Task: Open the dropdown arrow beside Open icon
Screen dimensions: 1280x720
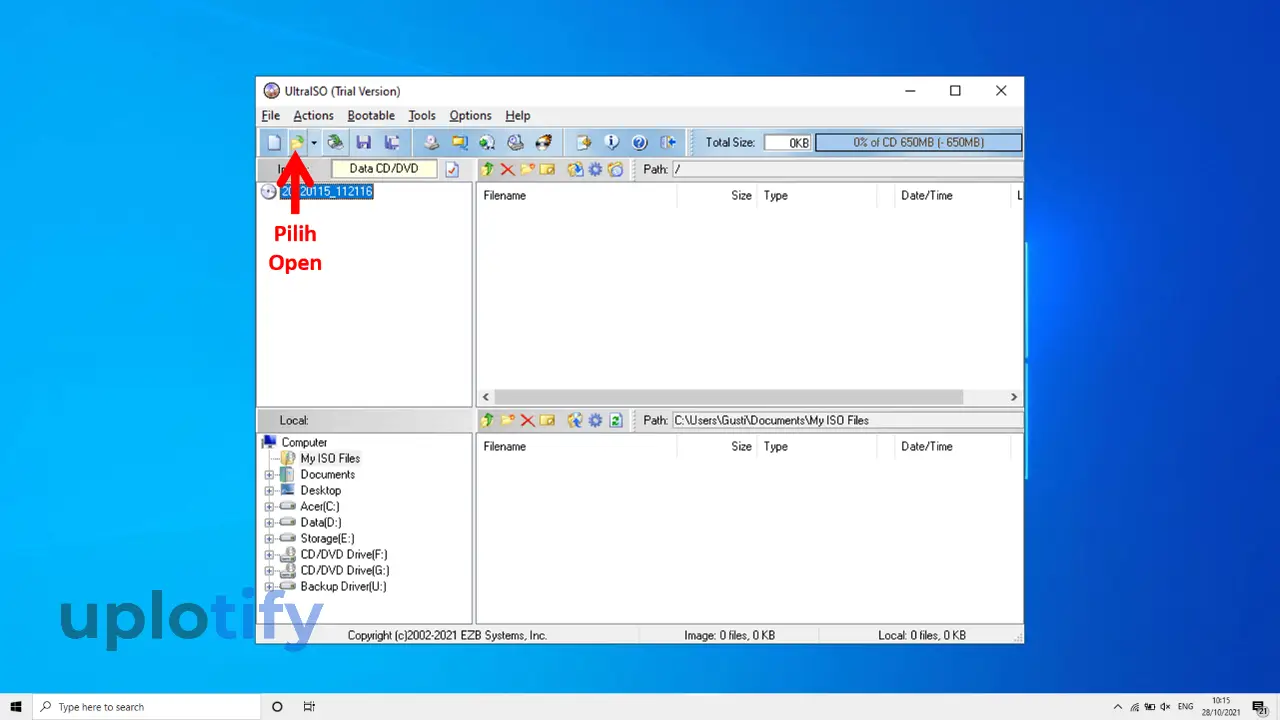Action: [313, 143]
